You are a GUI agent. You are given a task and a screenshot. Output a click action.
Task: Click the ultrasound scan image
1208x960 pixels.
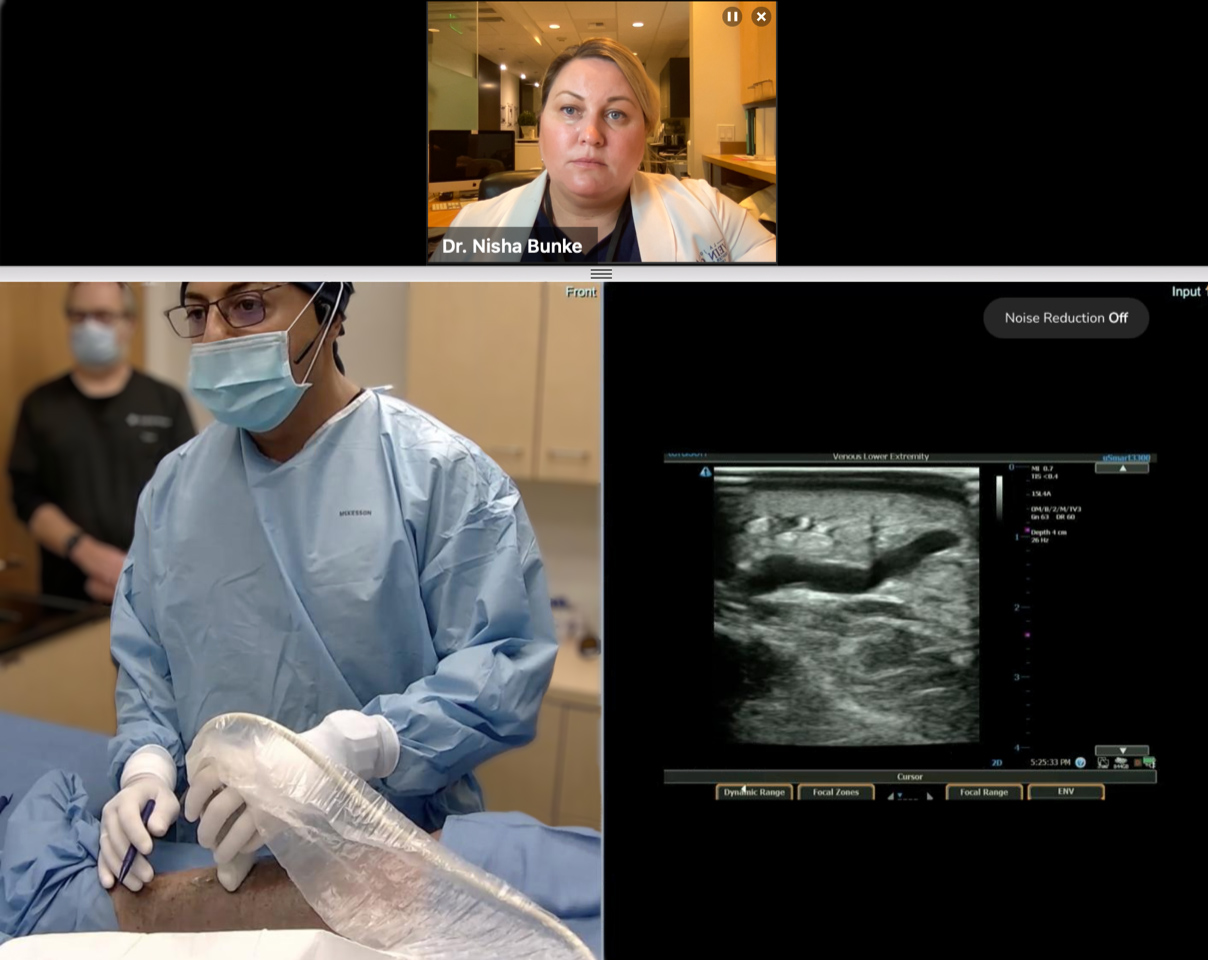[x=847, y=606]
